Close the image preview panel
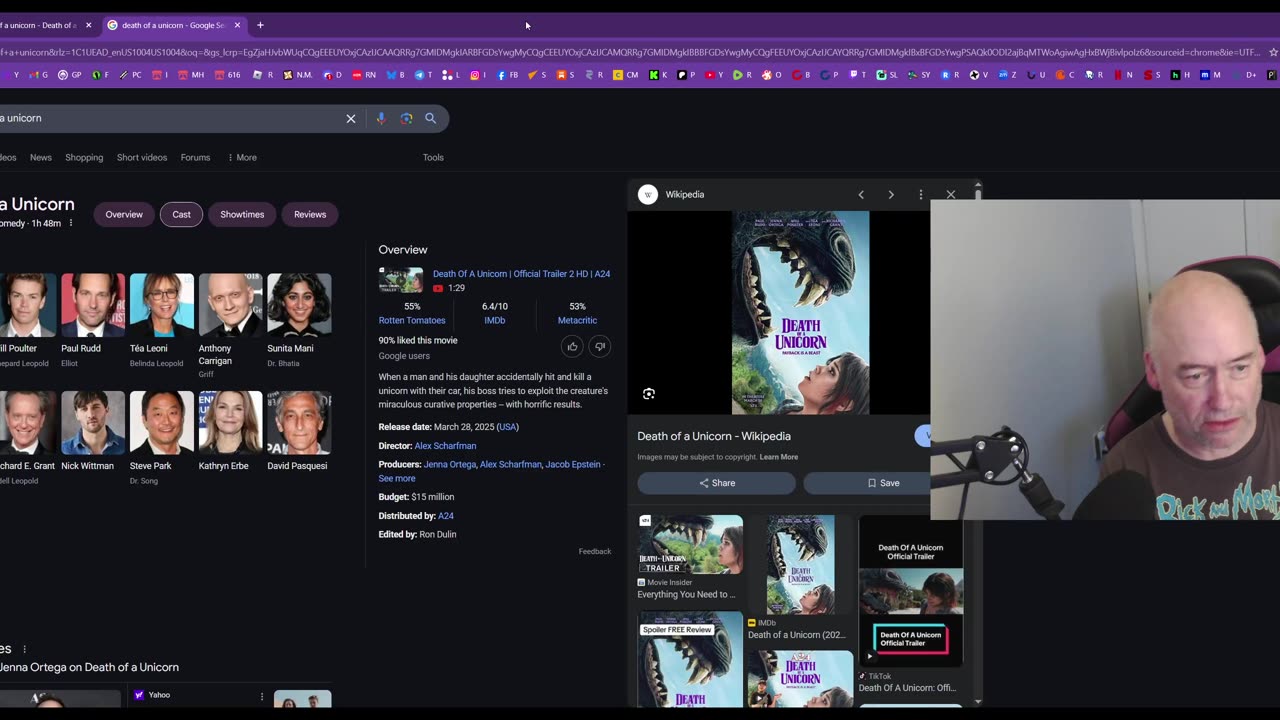 pos(951,194)
